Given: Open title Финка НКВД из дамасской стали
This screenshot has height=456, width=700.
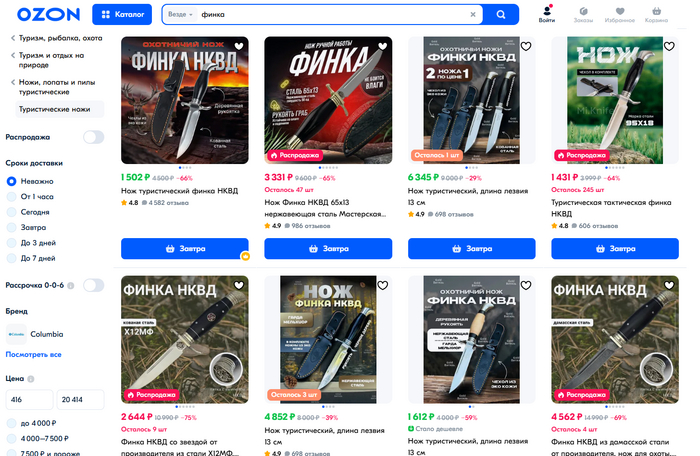Looking at the screenshot, I should pos(612,448).
